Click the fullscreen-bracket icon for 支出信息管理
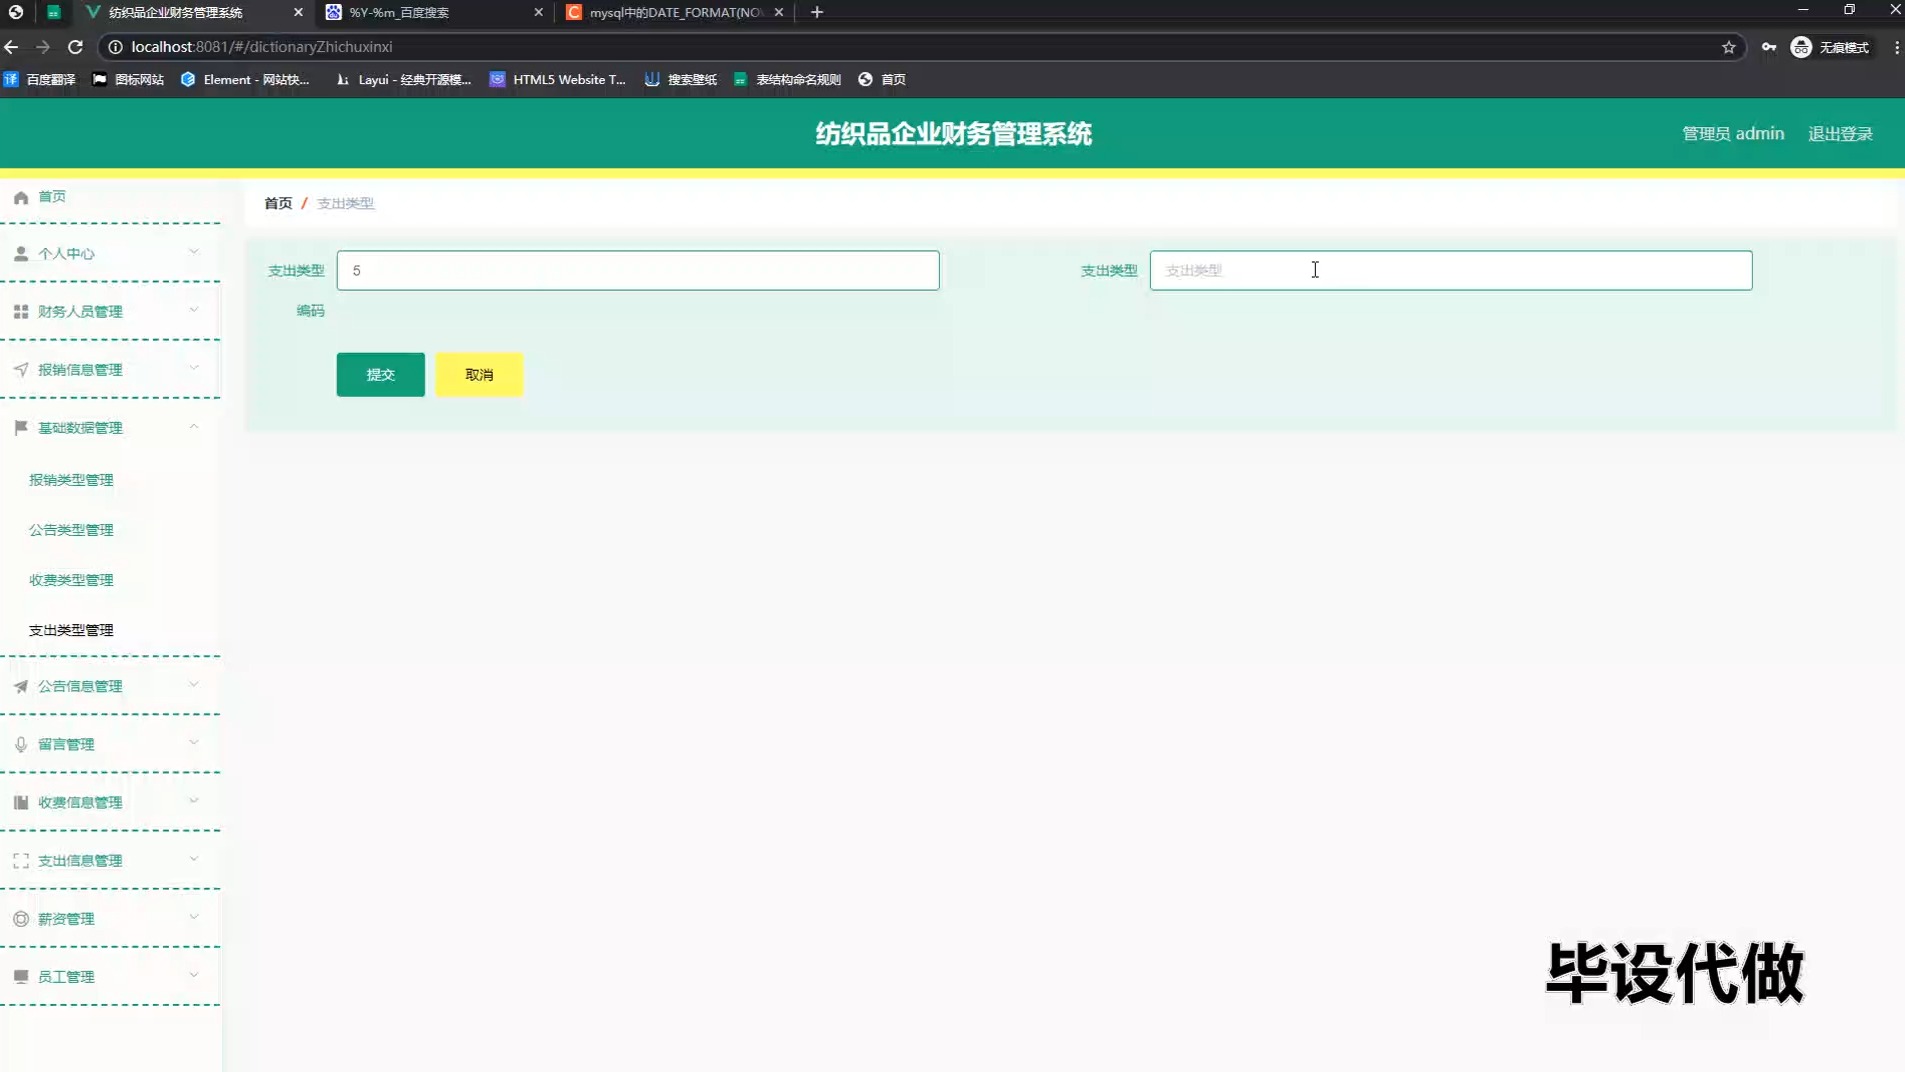 pos(21,860)
